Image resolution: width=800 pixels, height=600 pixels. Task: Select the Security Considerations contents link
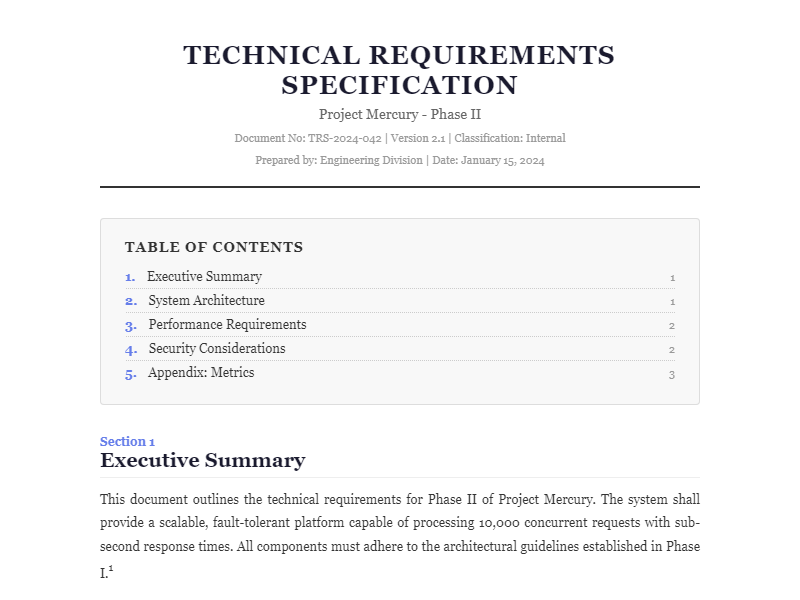217,349
